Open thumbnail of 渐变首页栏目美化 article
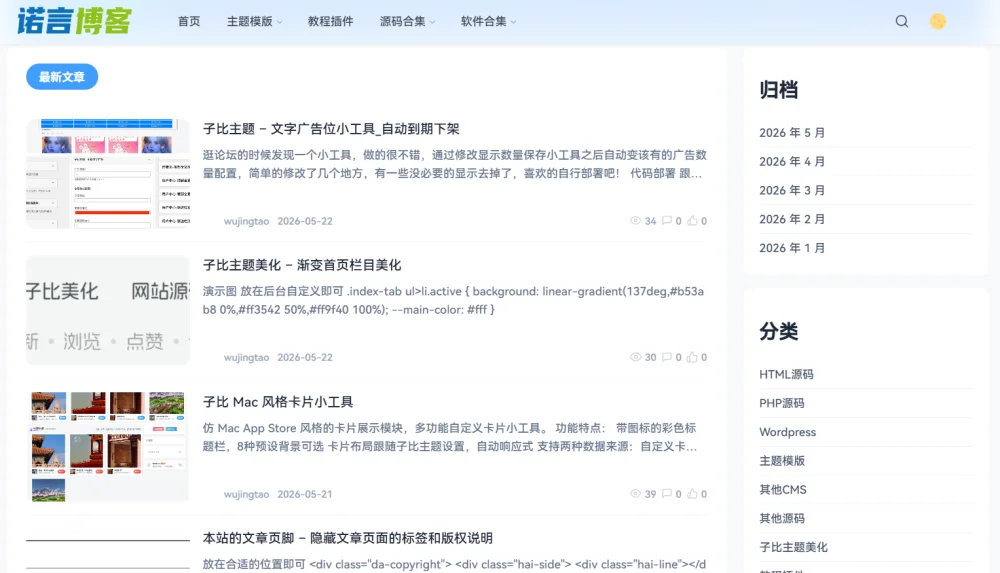 (x=108, y=310)
